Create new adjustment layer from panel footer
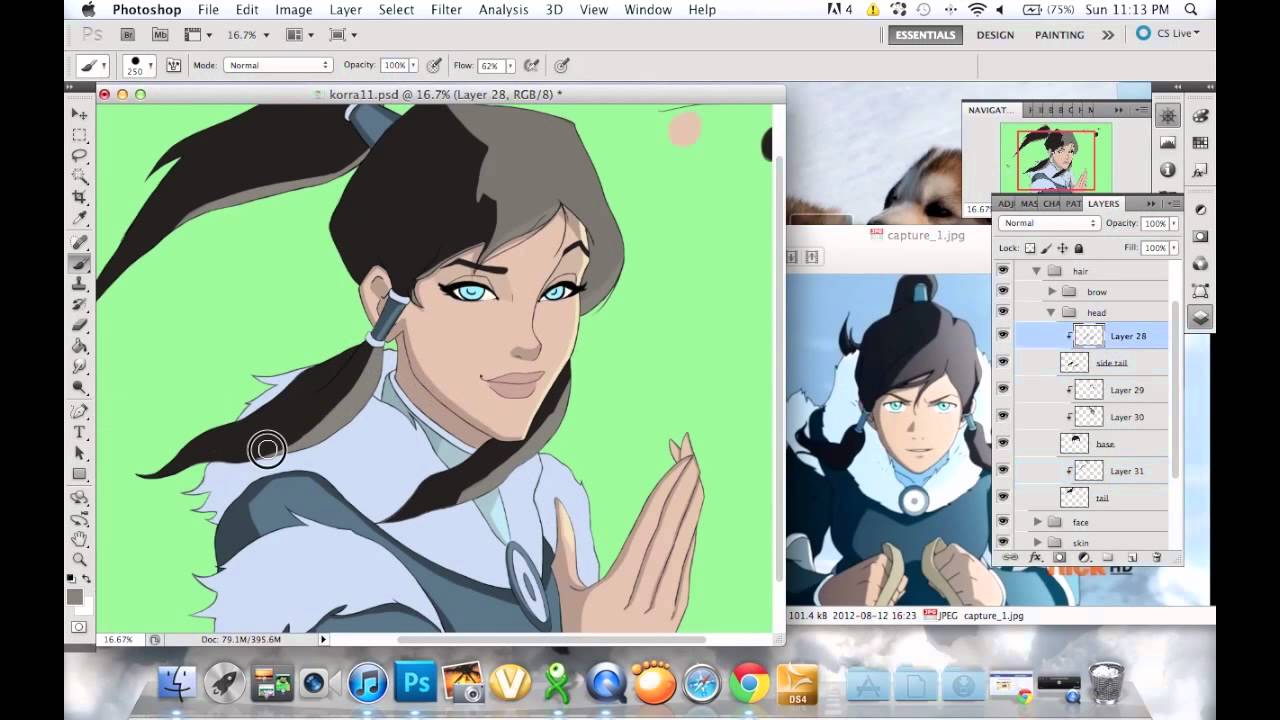Screen dimensions: 1280x720 (x=1083, y=558)
